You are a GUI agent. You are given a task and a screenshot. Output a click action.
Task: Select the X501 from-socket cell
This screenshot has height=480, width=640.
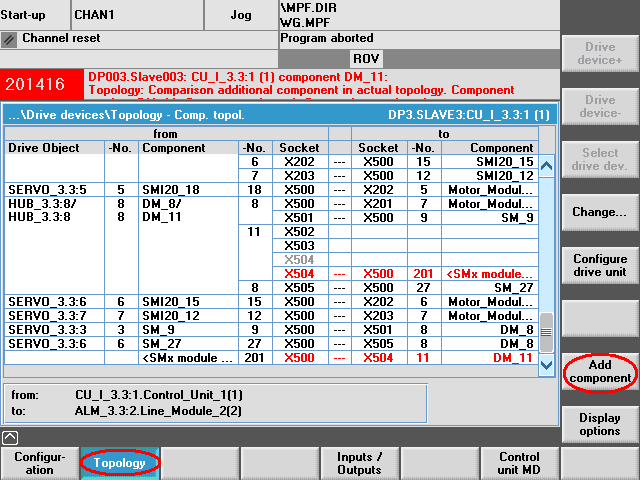pyautogui.click(x=300, y=218)
